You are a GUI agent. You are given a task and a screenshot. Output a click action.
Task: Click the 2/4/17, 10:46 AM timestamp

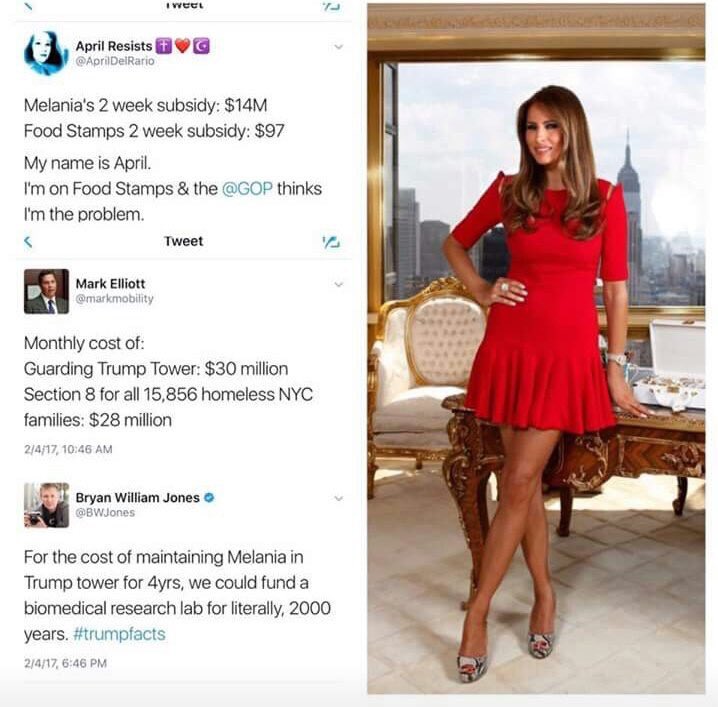pos(68,449)
